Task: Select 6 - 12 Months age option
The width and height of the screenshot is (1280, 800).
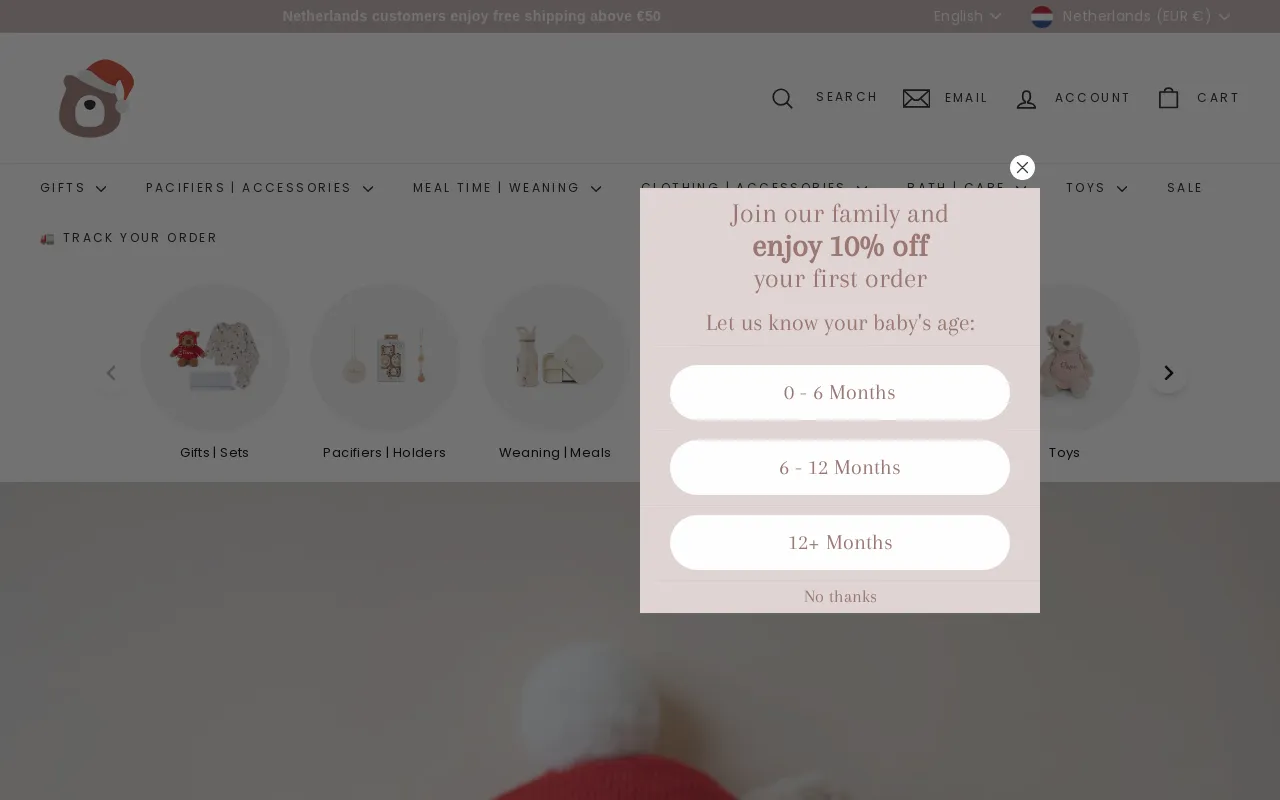Action: point(840,467)
